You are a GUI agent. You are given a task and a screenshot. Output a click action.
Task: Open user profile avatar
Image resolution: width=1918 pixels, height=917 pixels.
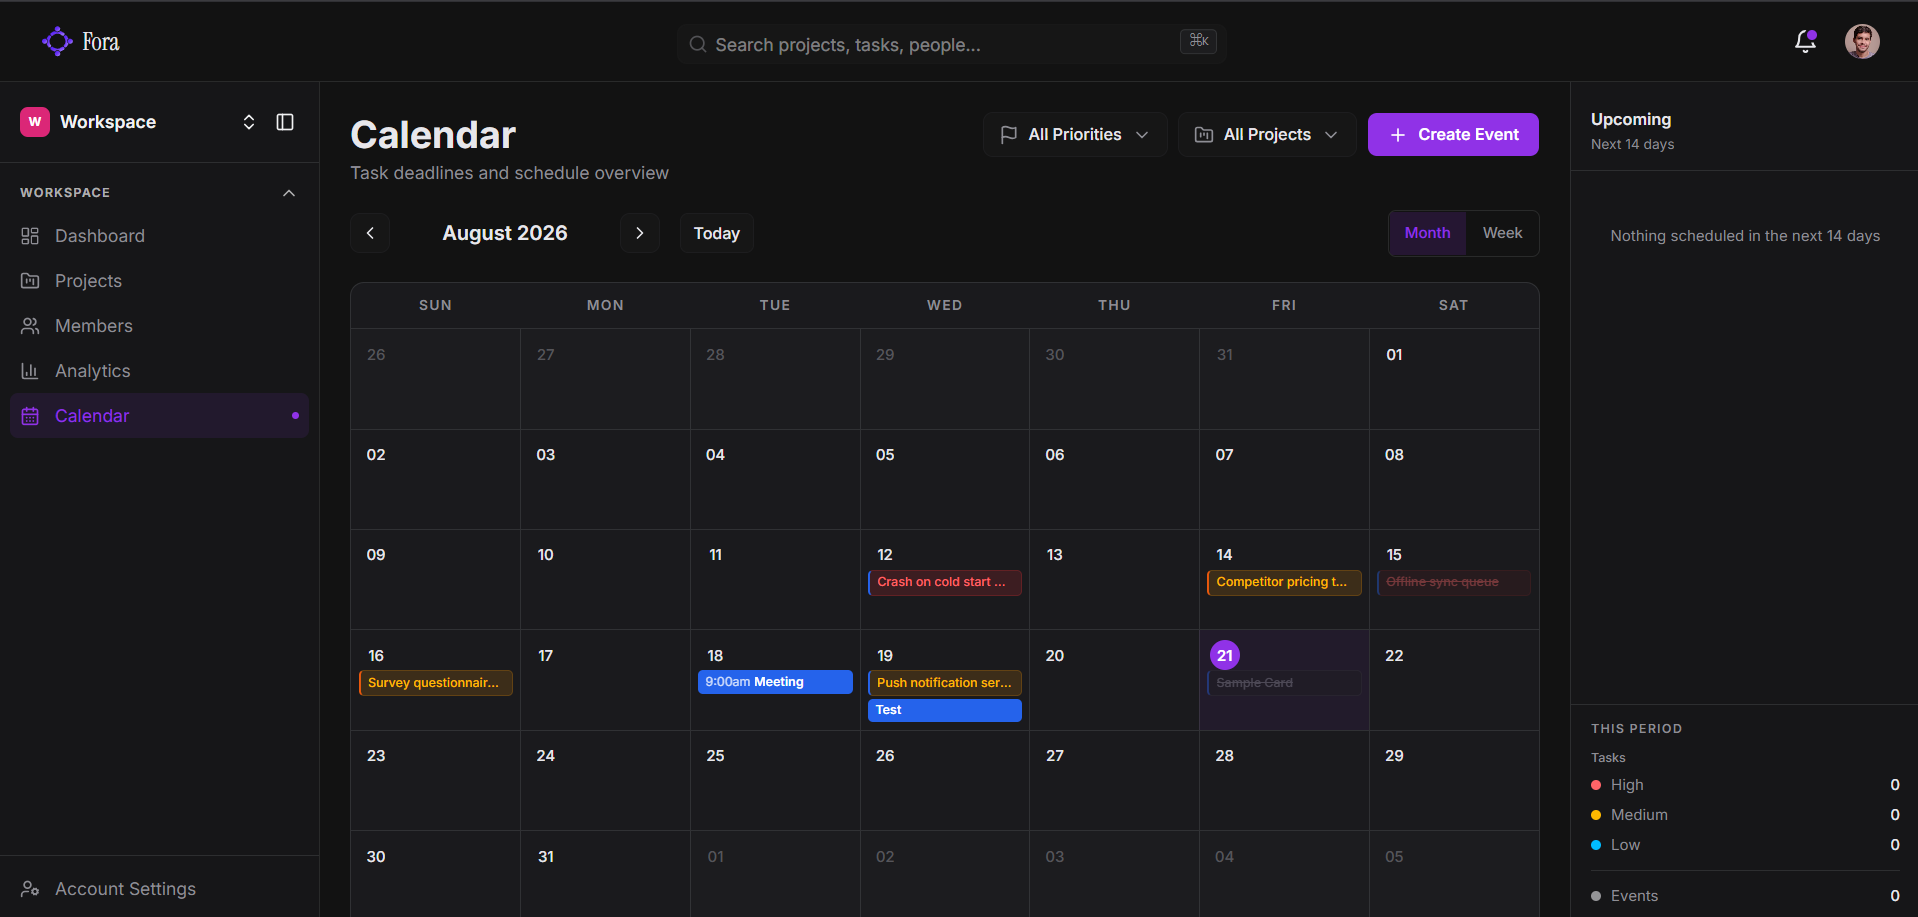[x=1862, y=41]
